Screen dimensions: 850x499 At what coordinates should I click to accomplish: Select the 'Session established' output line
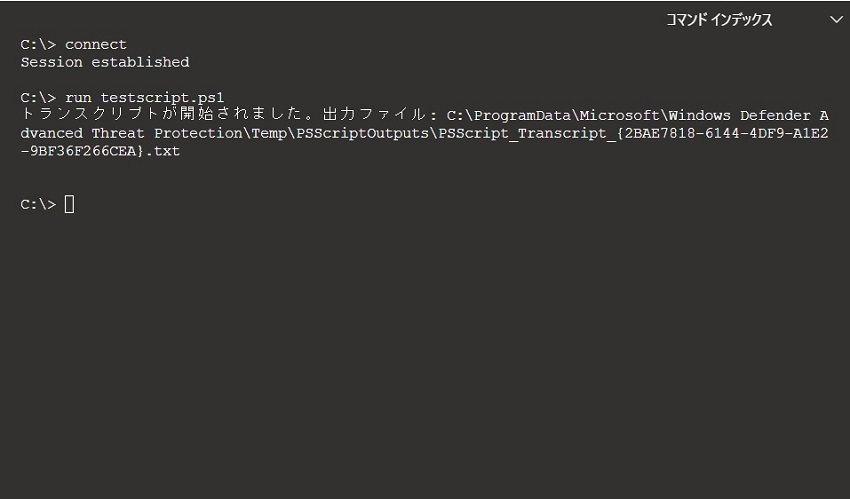[105, 62]
